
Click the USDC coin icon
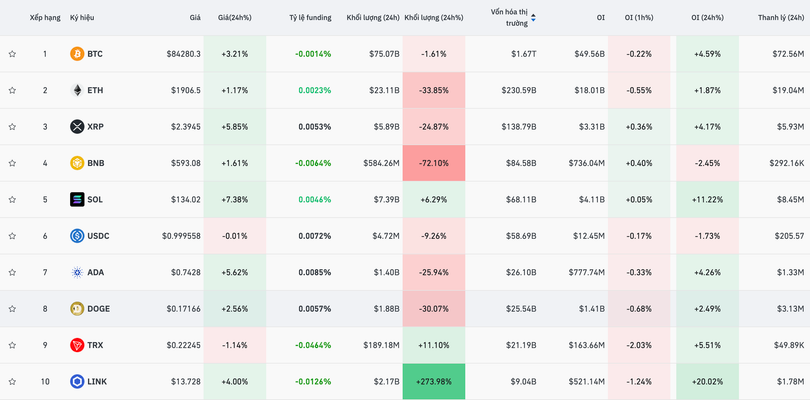(x=77, y=236)
